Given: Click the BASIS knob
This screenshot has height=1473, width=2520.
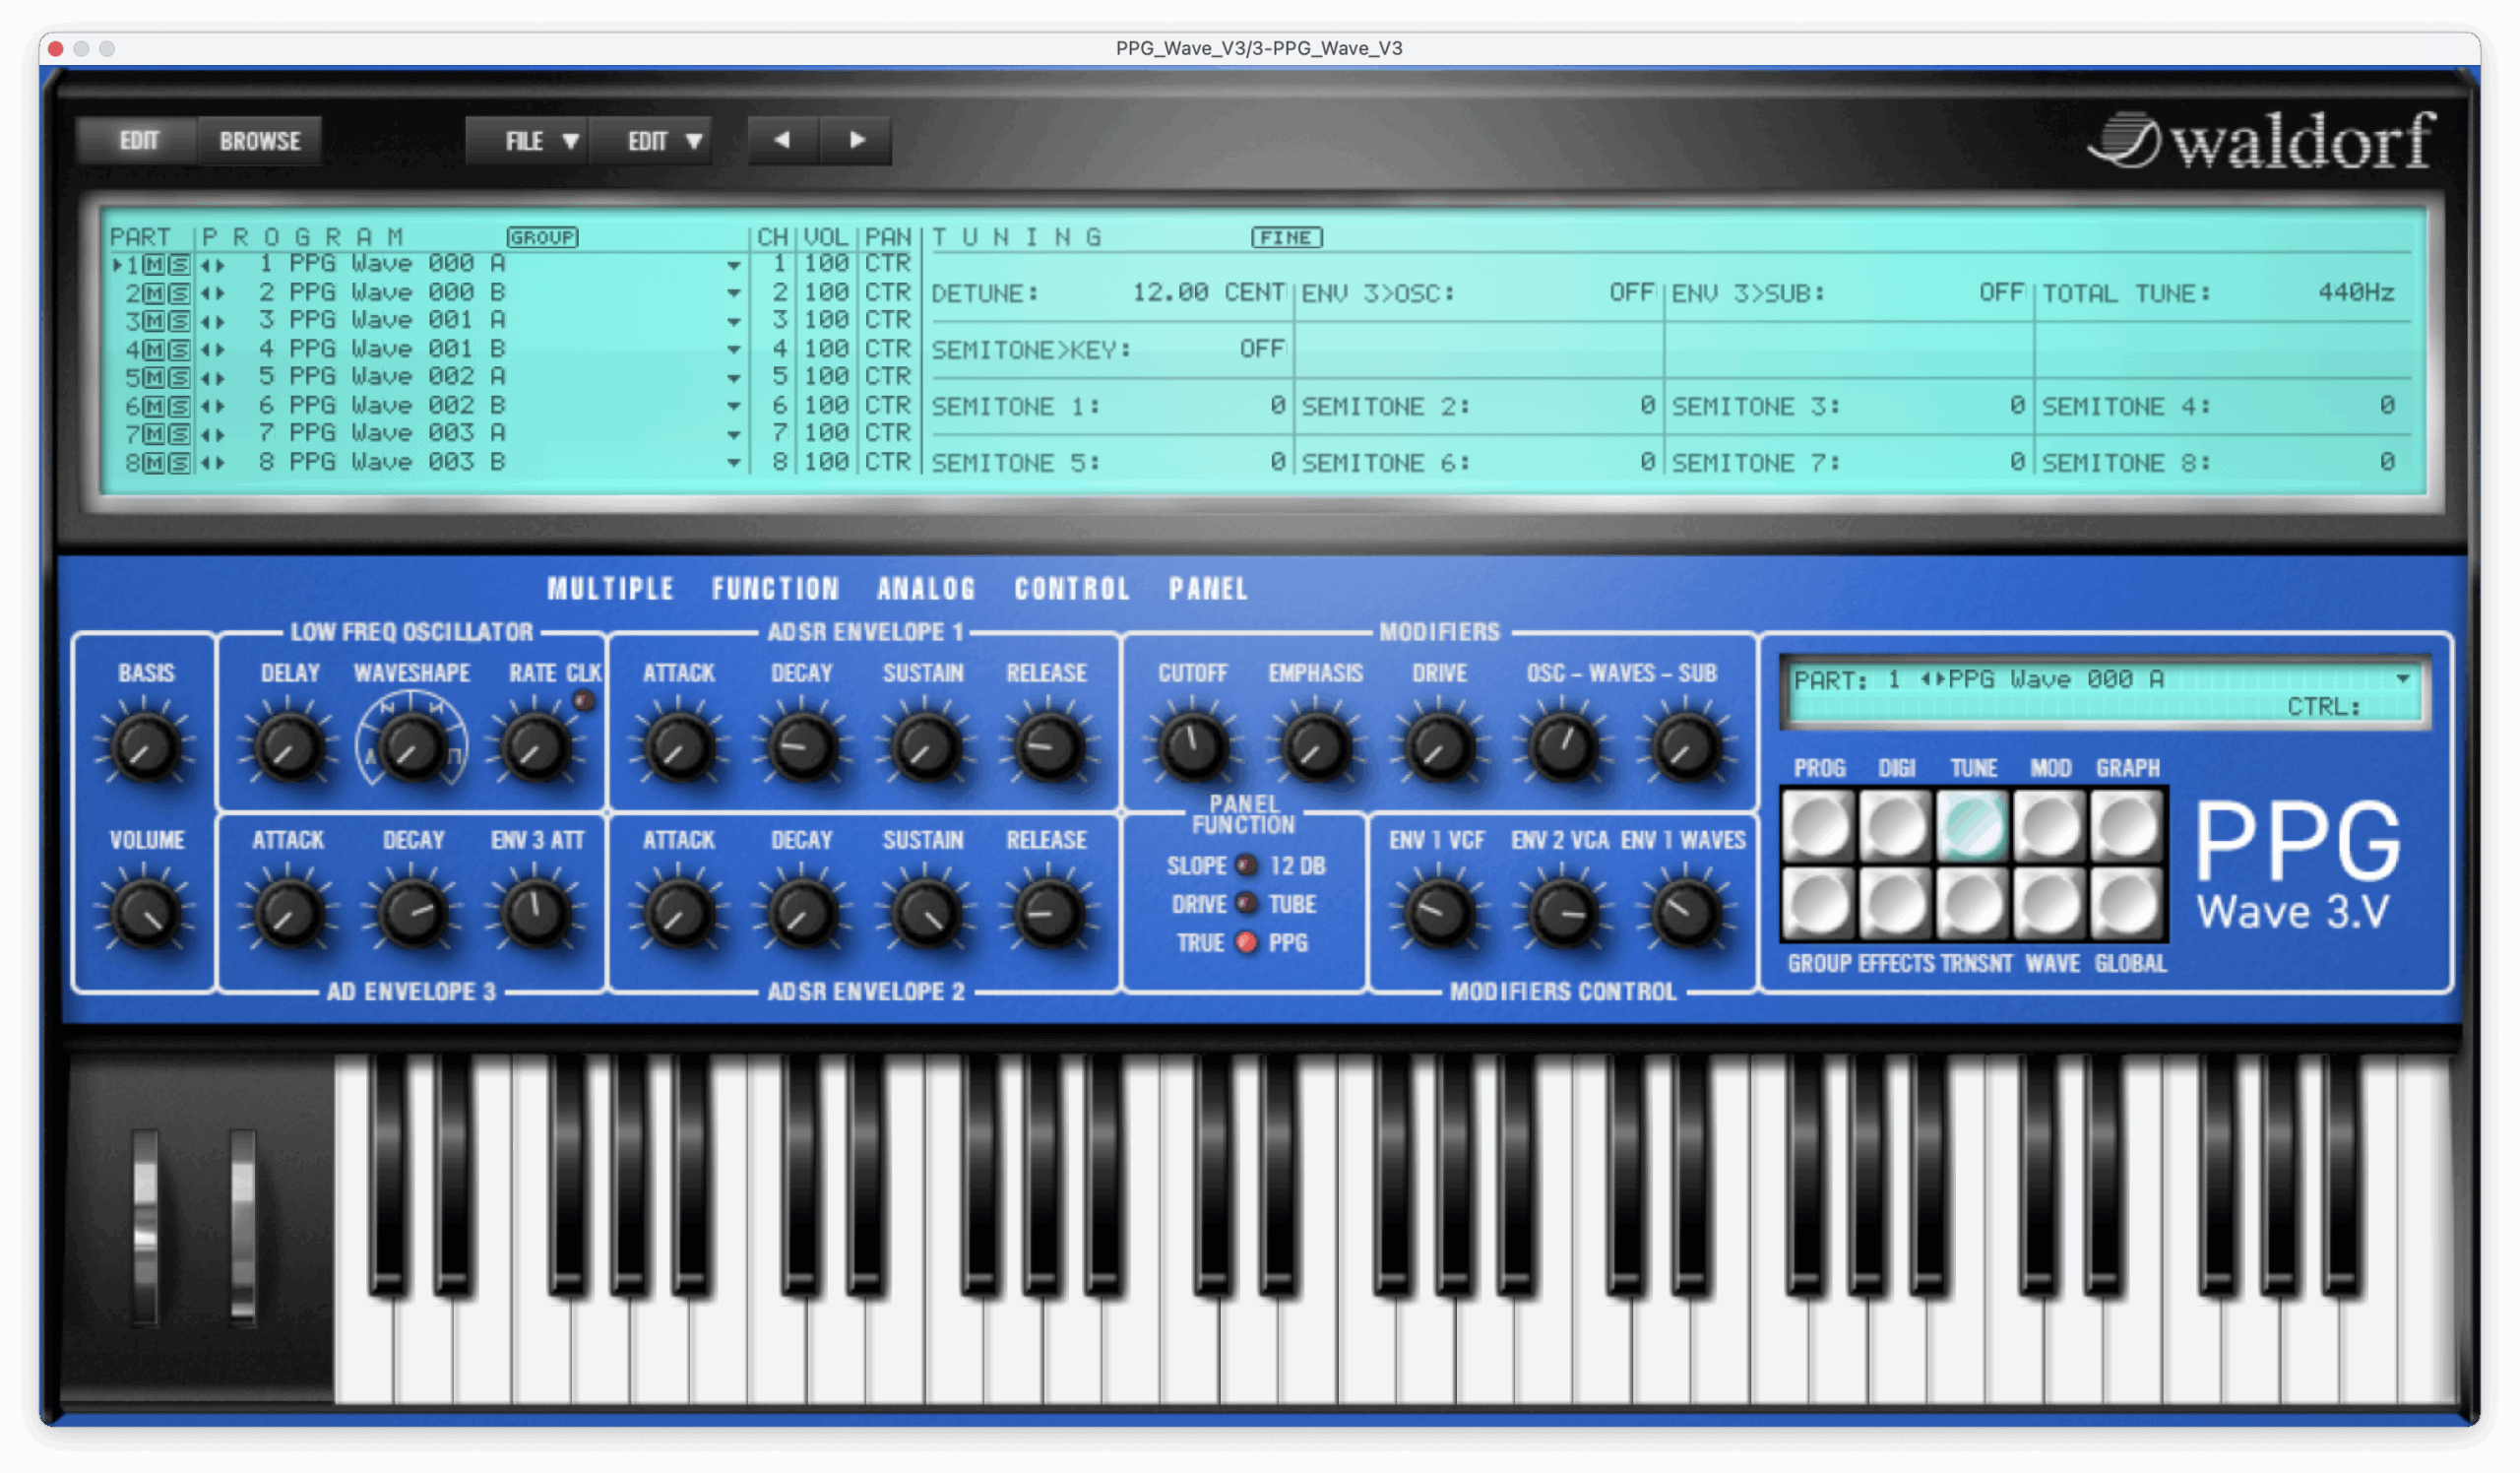Looking at the screenshot, I should click(146, 747).
